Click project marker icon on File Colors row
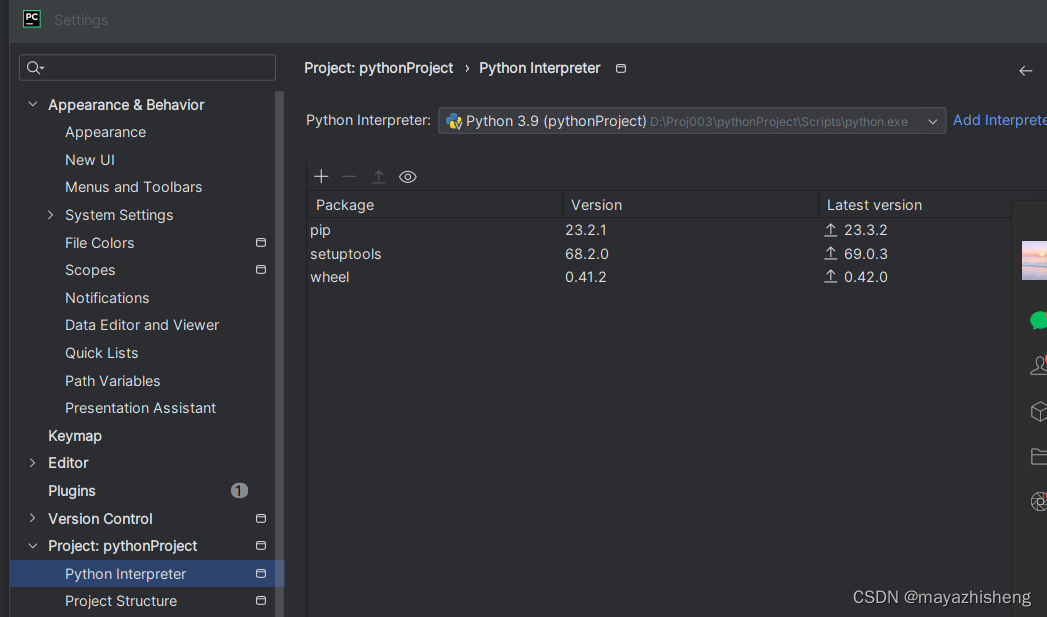 pyautogui.click(x=261, y=242)
